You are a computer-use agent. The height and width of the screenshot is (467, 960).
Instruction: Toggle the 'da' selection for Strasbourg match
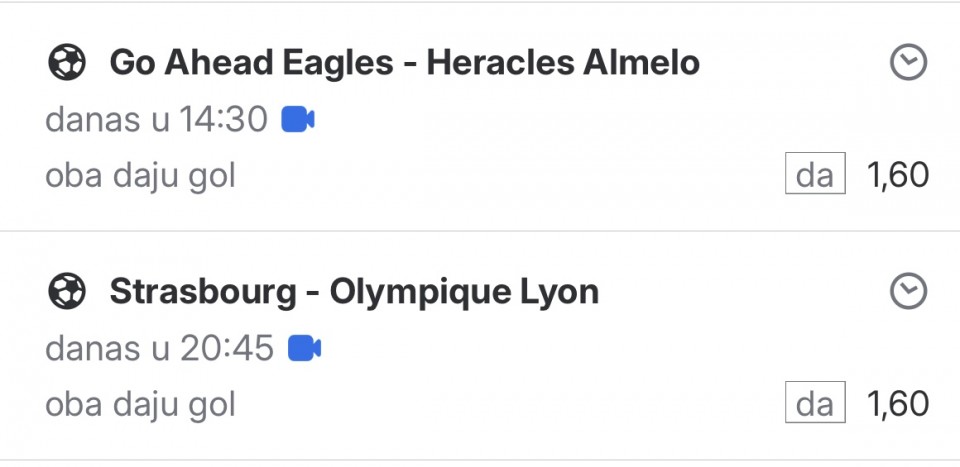(x=815, y=404)
